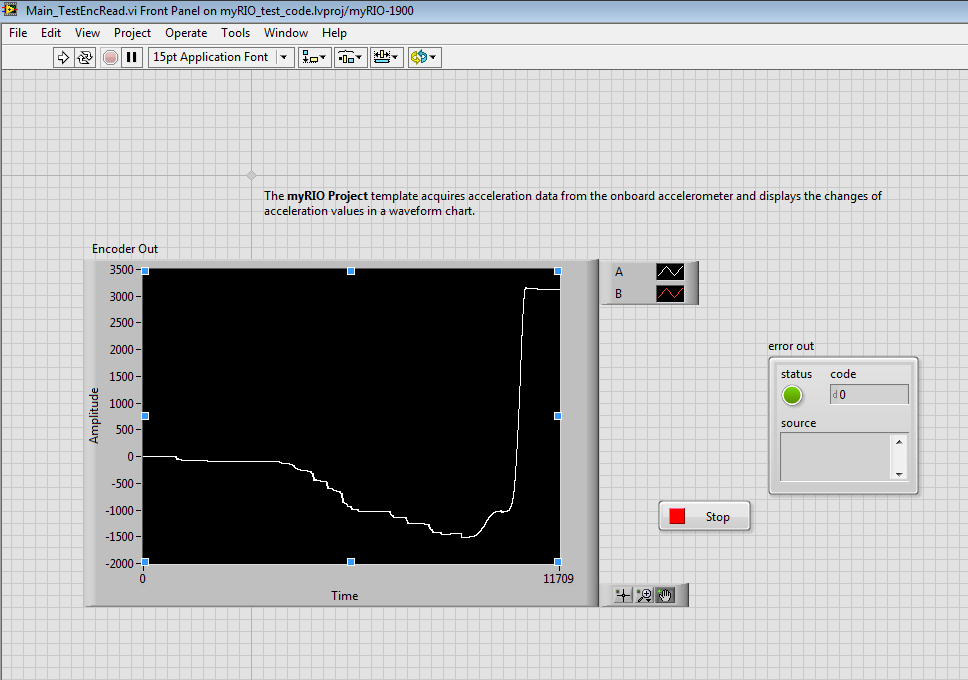Click the error code numeric field
968x680 pixels.
pyautogui.click(x=869, y=395)
